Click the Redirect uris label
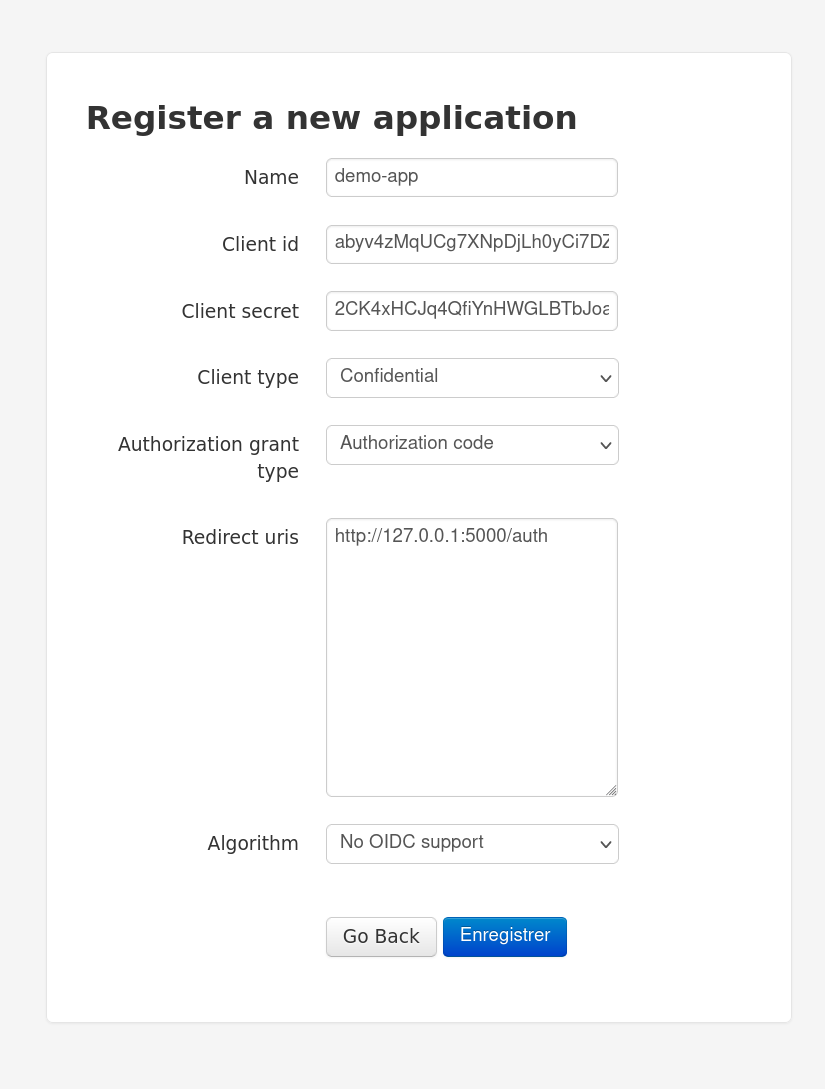This screenshot has height=1089, width=825. (x=240, y=537)
